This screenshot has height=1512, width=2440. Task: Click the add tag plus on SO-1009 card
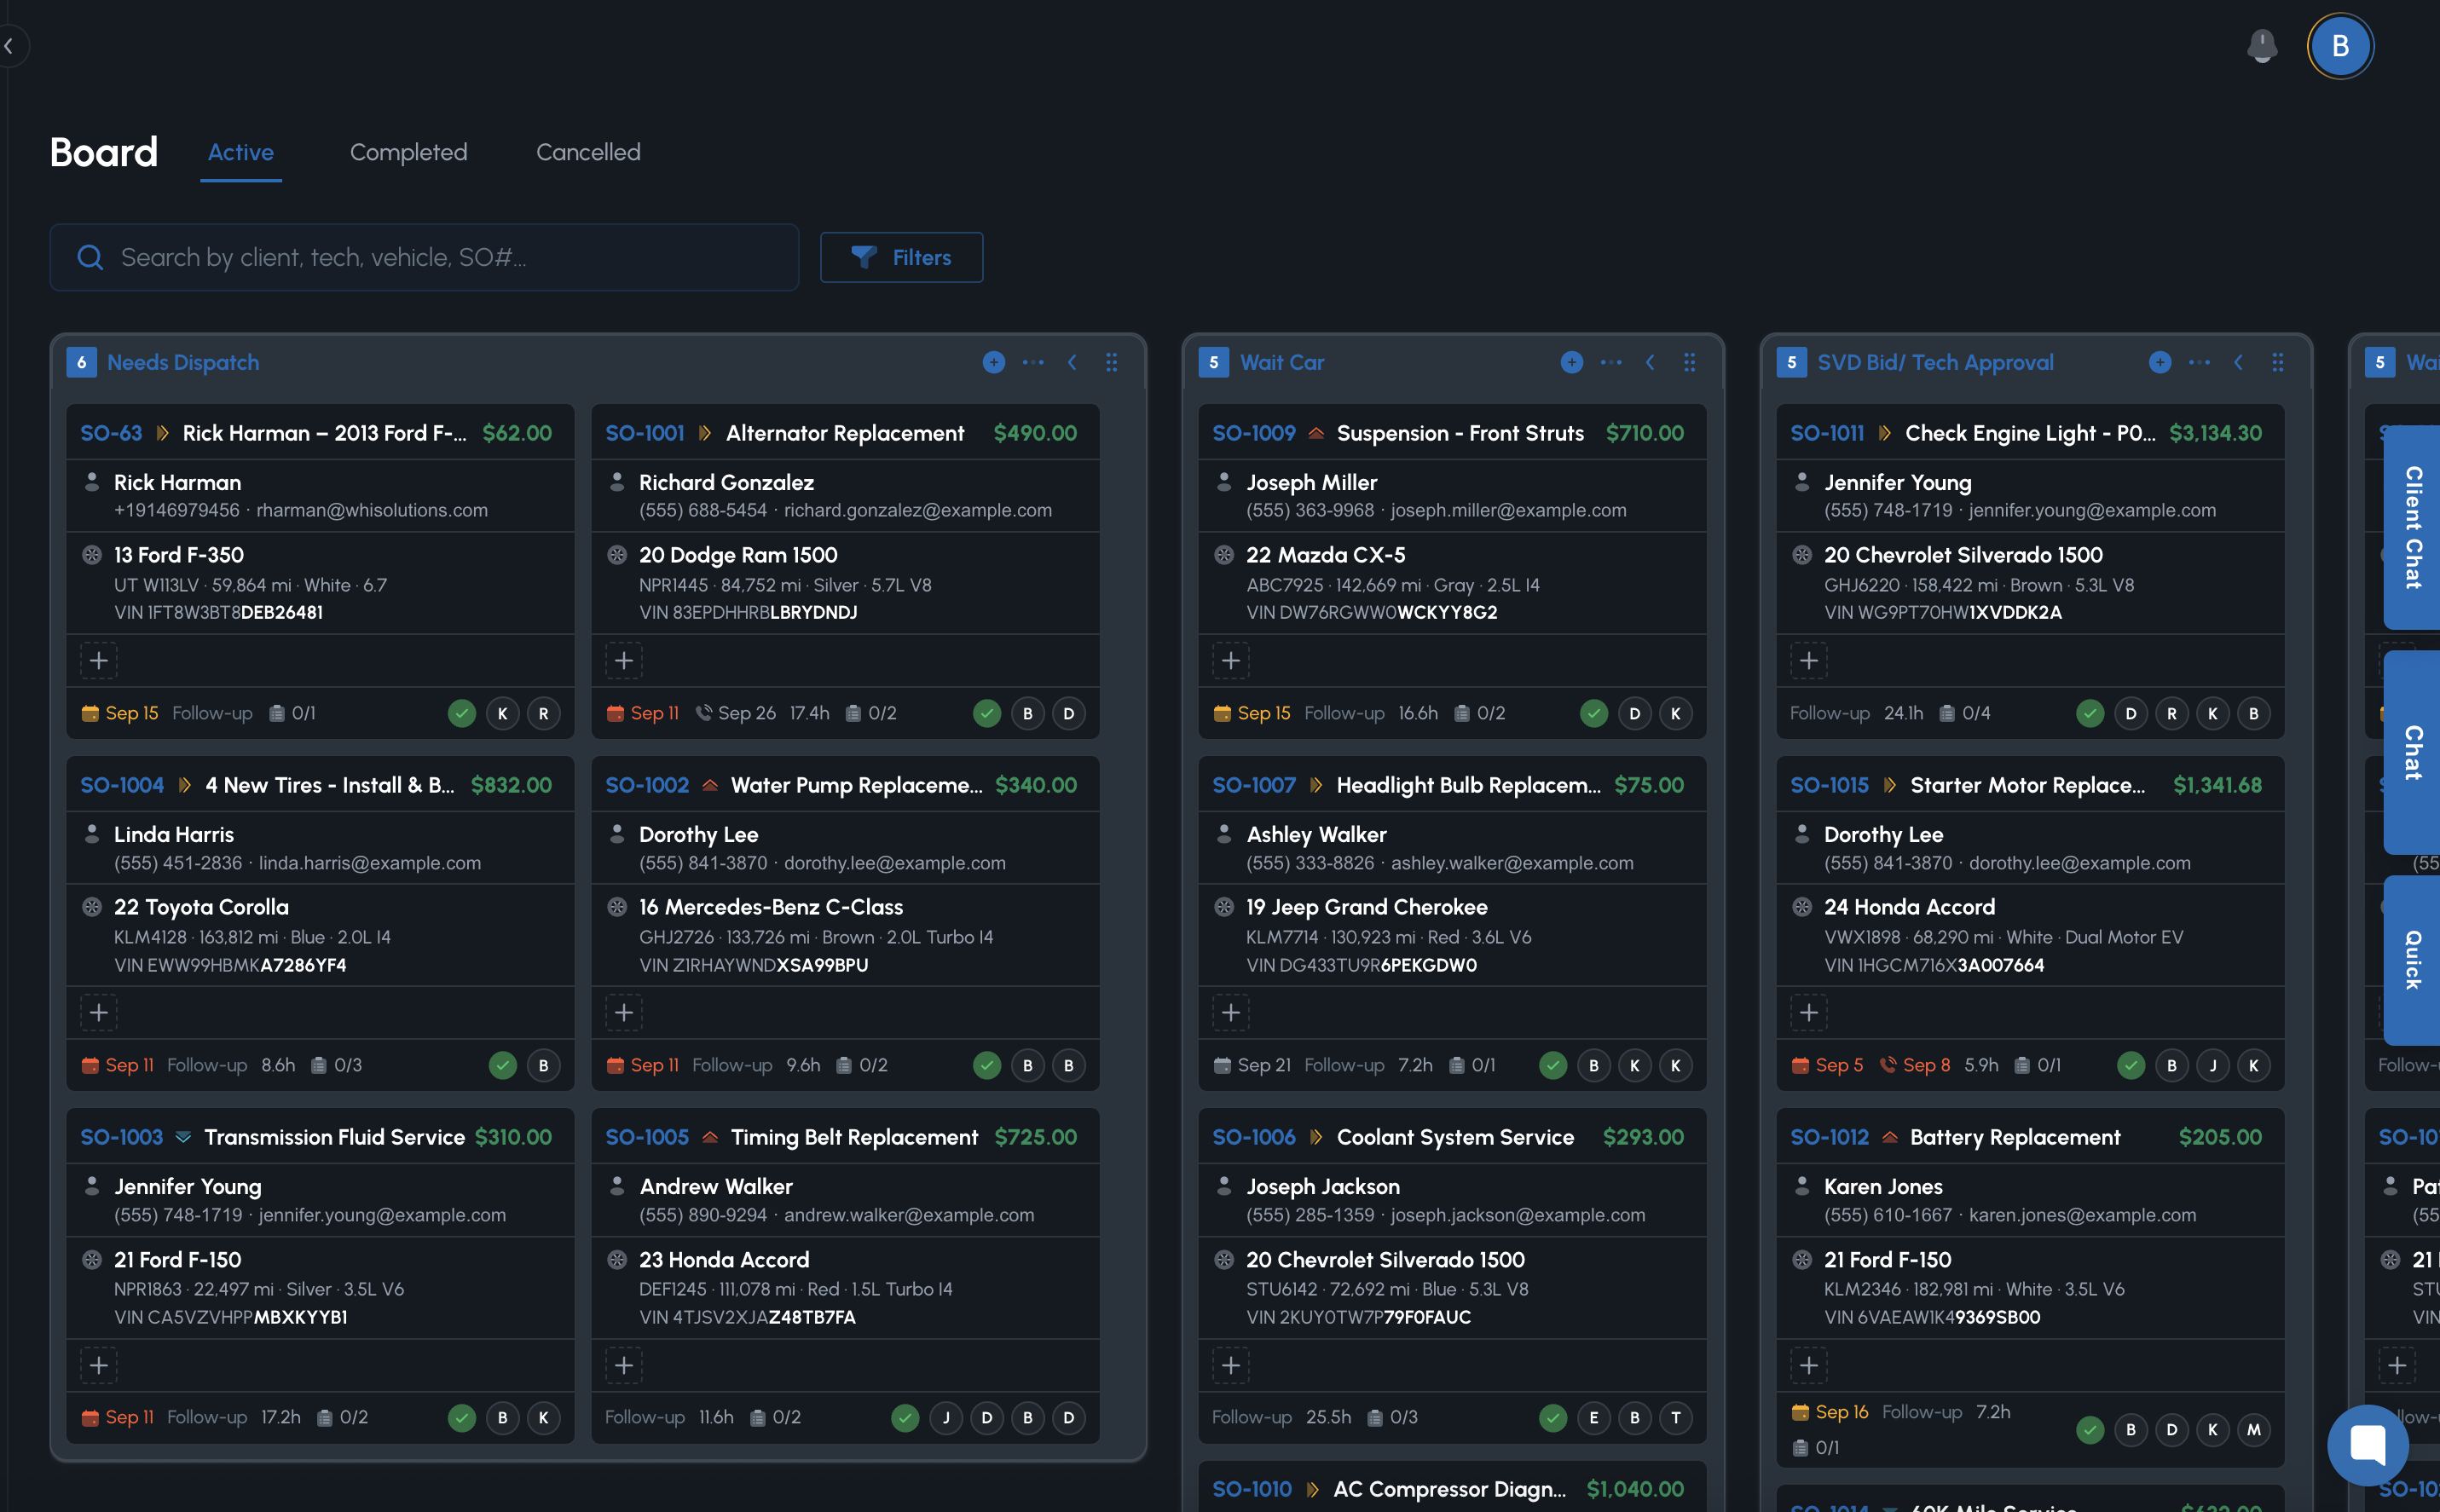1231,660
